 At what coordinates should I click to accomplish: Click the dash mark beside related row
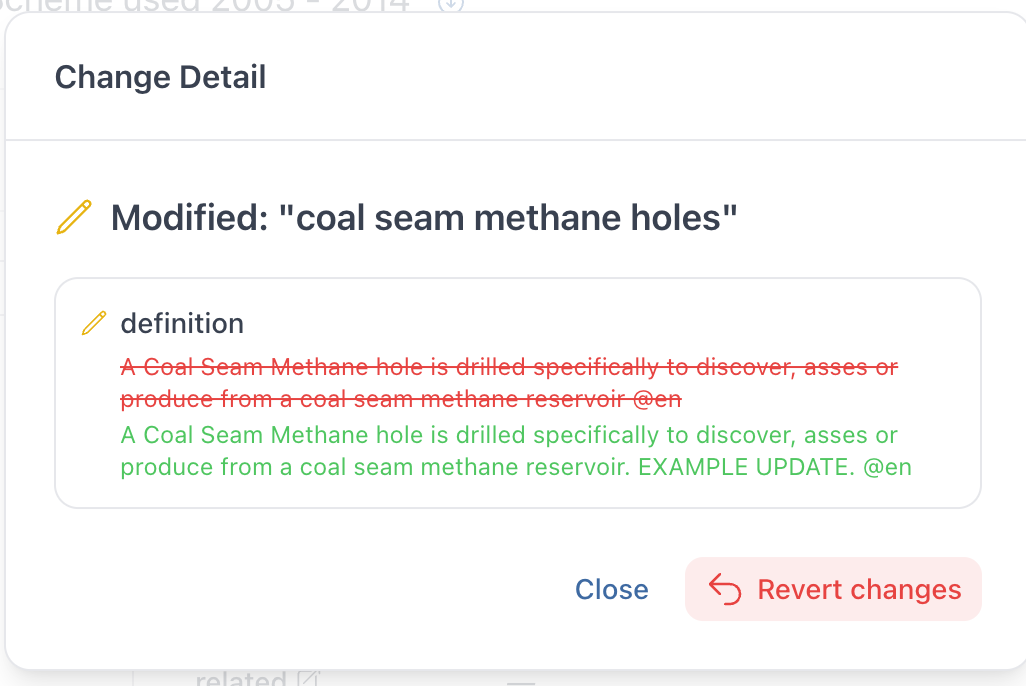(x=521, y=682)
